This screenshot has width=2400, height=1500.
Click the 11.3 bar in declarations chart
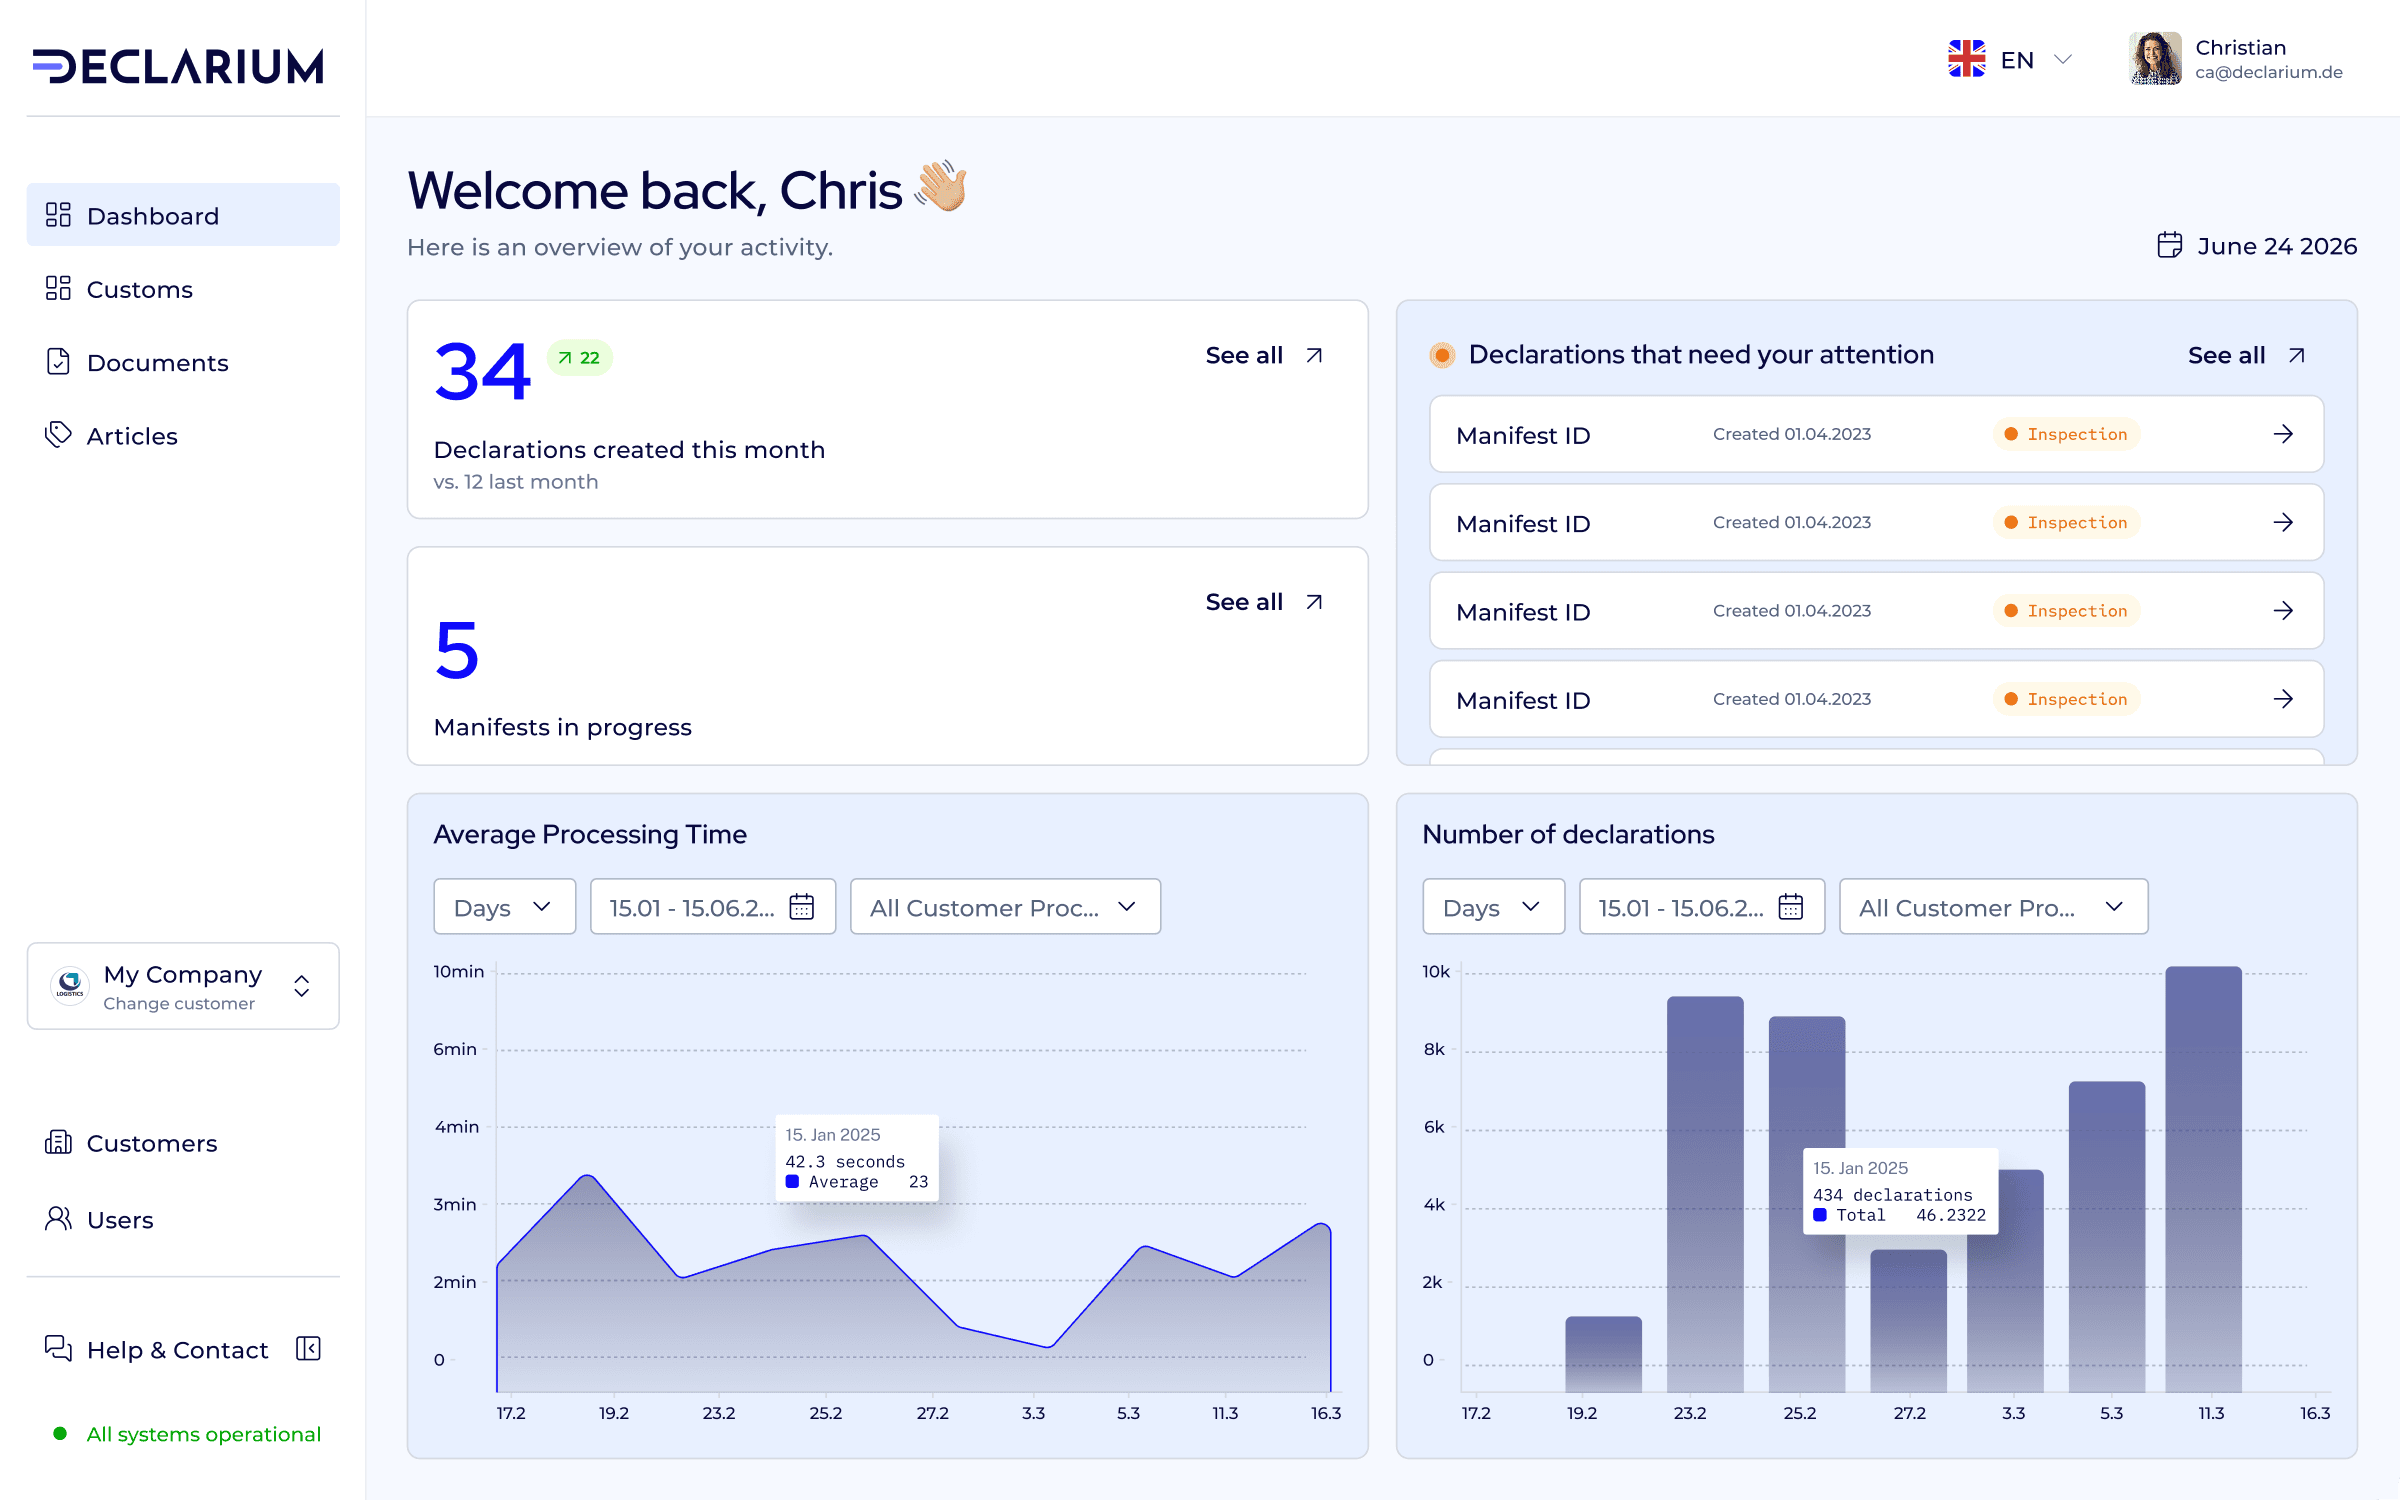2203,1179
